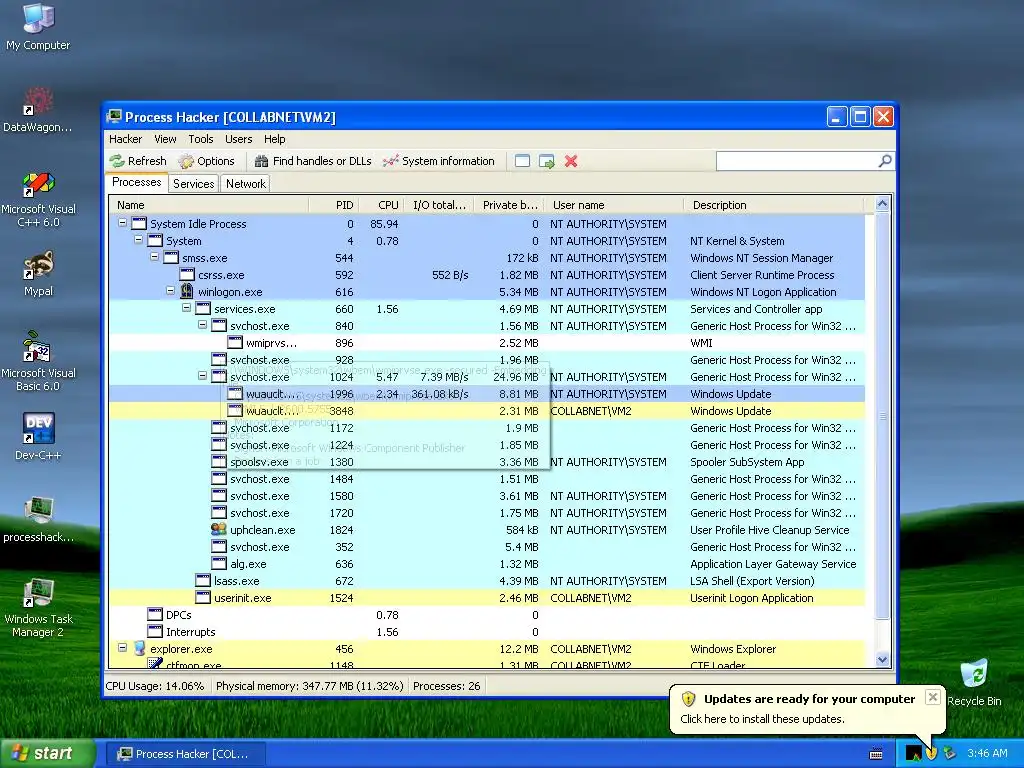Click the Physical memory status bar entry

pos(310,686)
